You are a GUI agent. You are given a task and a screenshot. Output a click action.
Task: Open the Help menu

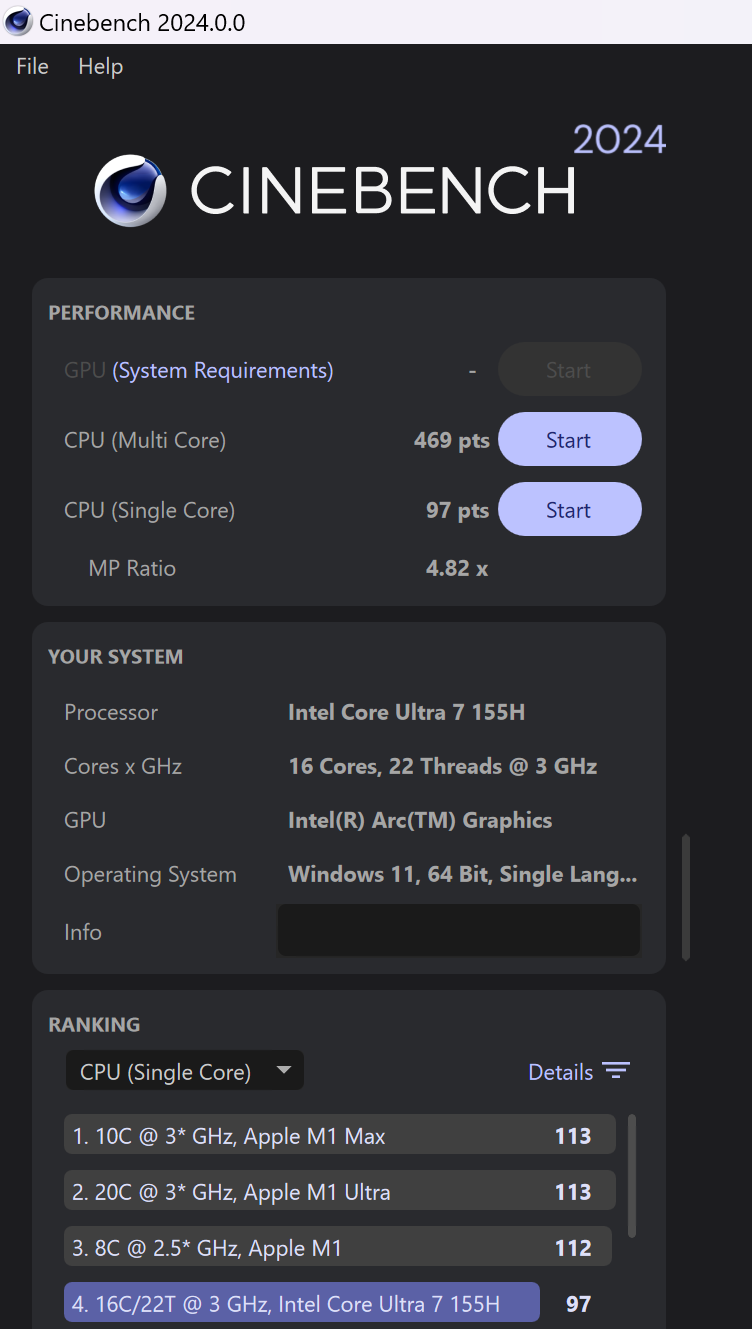(100, 66)
